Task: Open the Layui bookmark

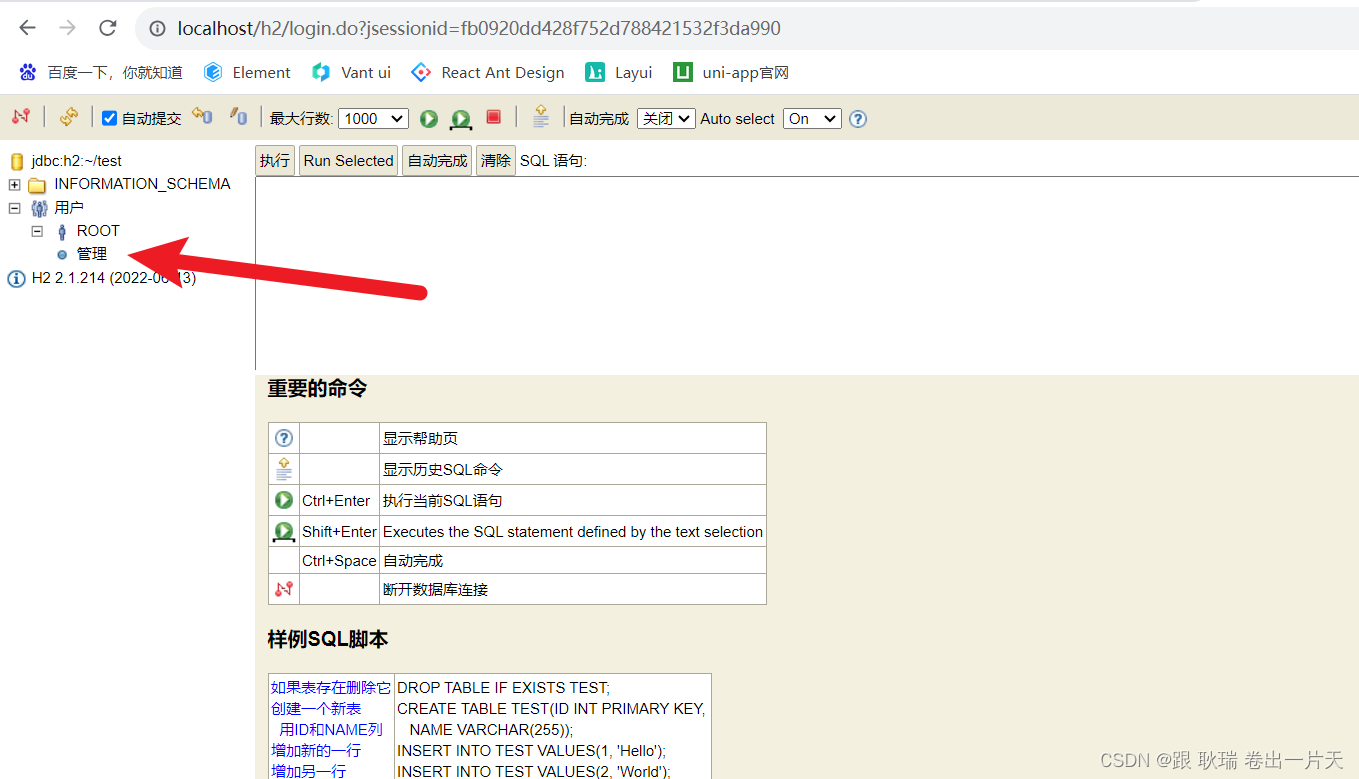Action: click(x=619, y=72)
